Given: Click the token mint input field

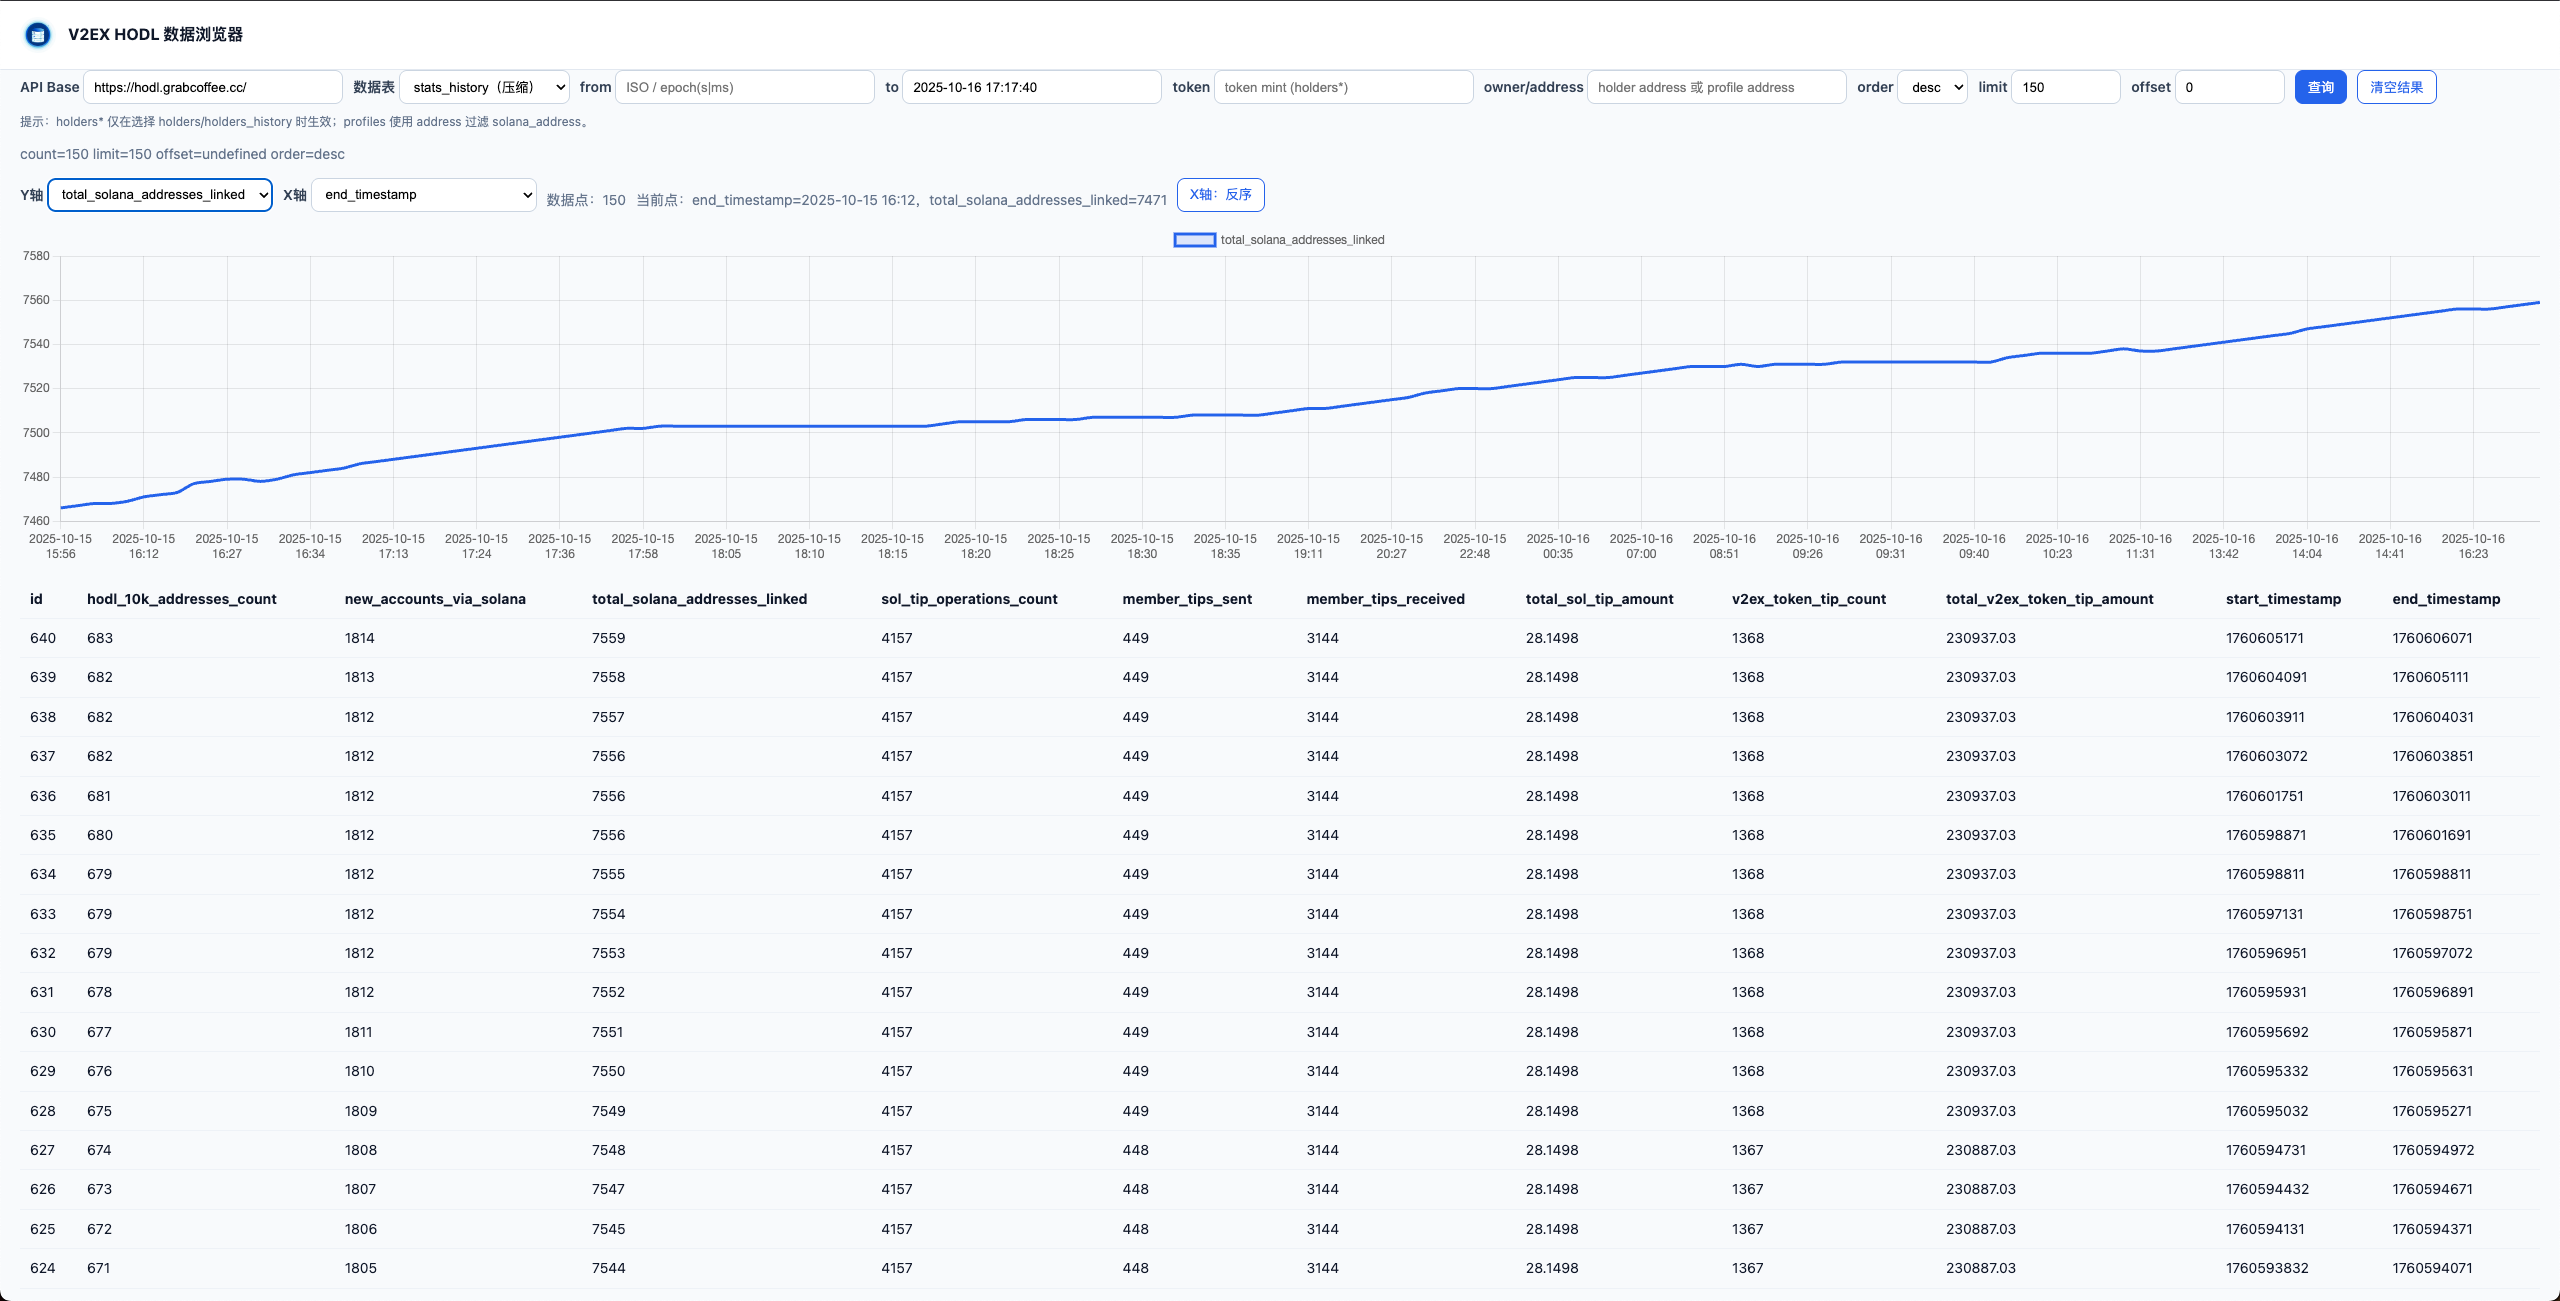Looking at the screenshot, I should [1342, 87].
